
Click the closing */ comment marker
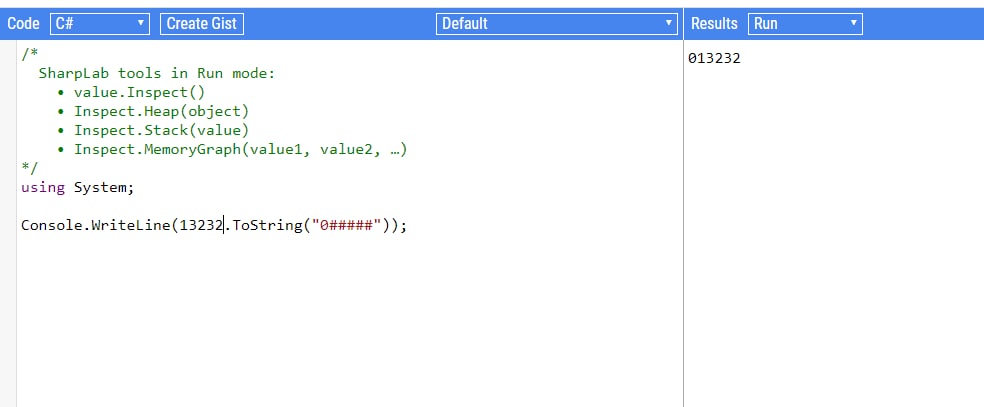[29, 169]
